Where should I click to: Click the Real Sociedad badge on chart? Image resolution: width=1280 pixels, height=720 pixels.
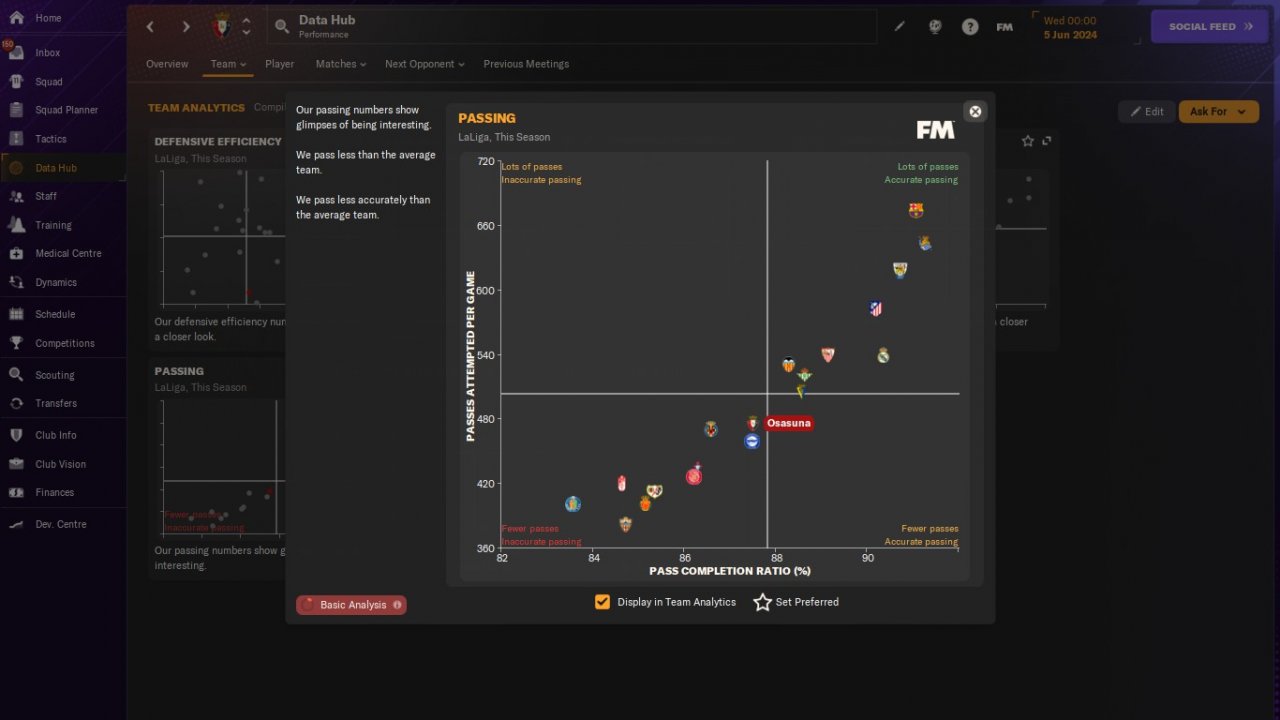tap(925, 243)
